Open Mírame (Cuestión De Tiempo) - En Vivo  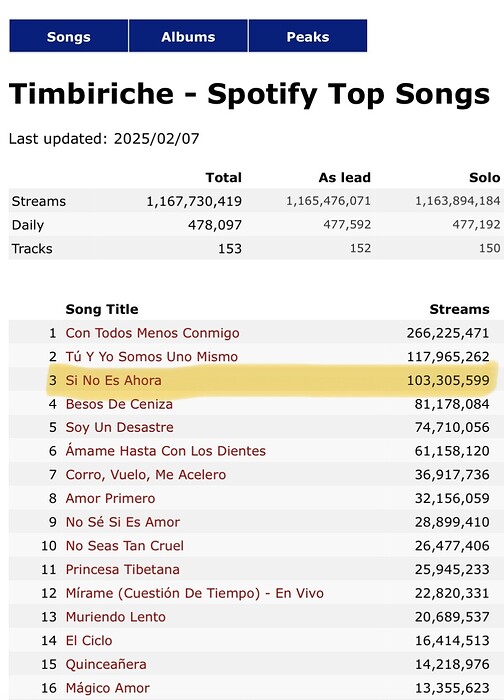(195, 593)
